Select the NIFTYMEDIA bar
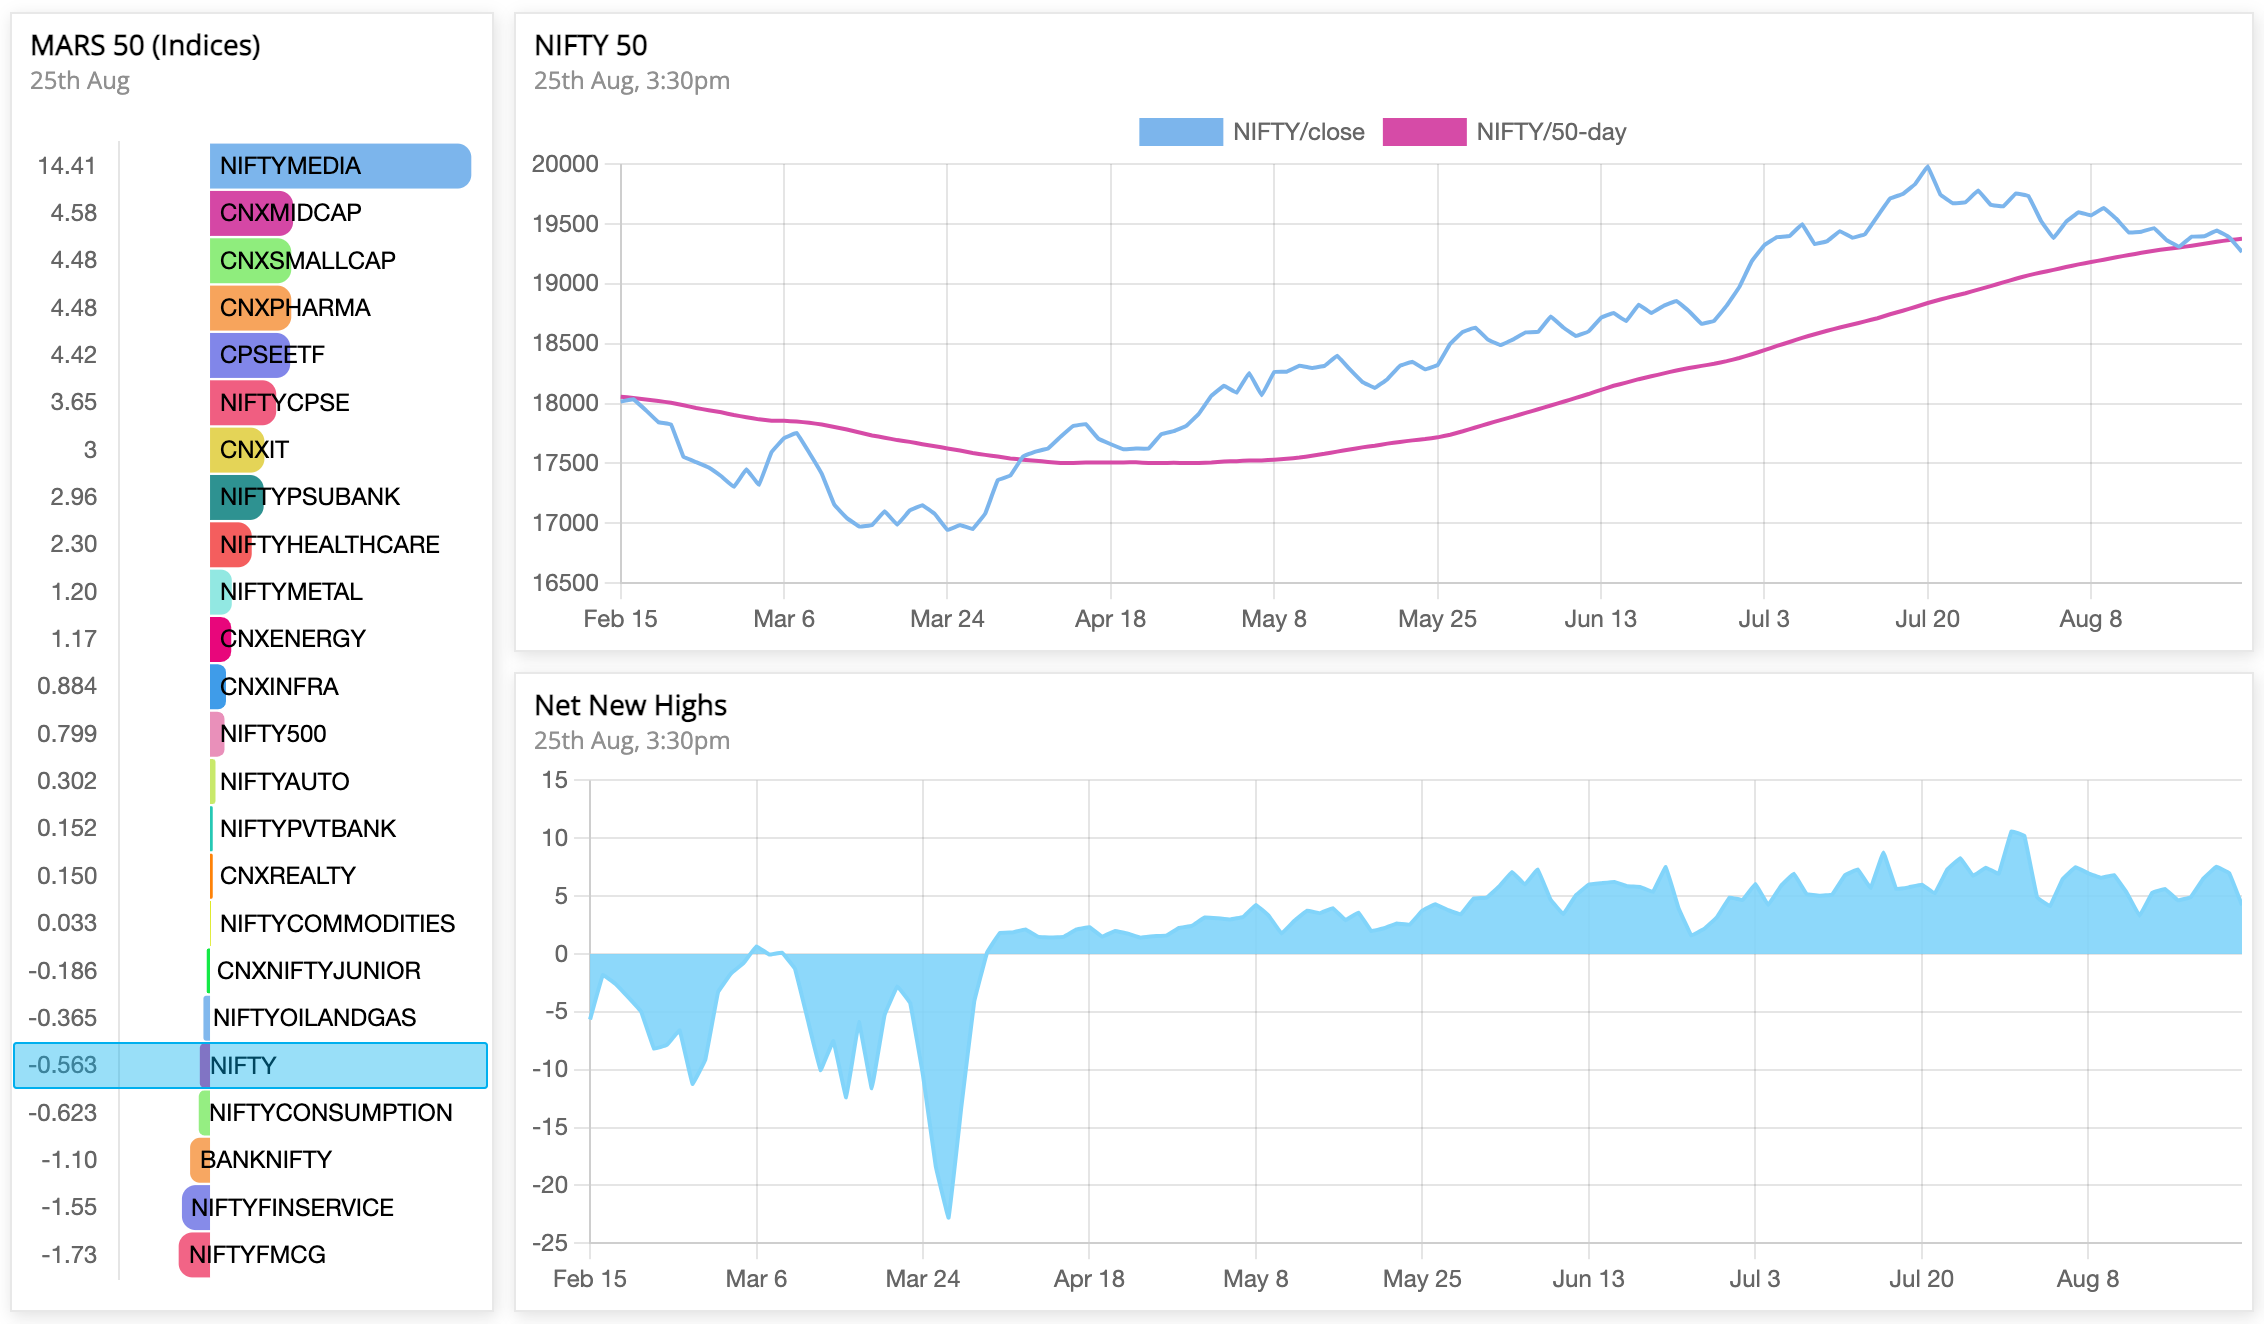The height and width of the screenshot is (1324, 2264). pos(340,166)
